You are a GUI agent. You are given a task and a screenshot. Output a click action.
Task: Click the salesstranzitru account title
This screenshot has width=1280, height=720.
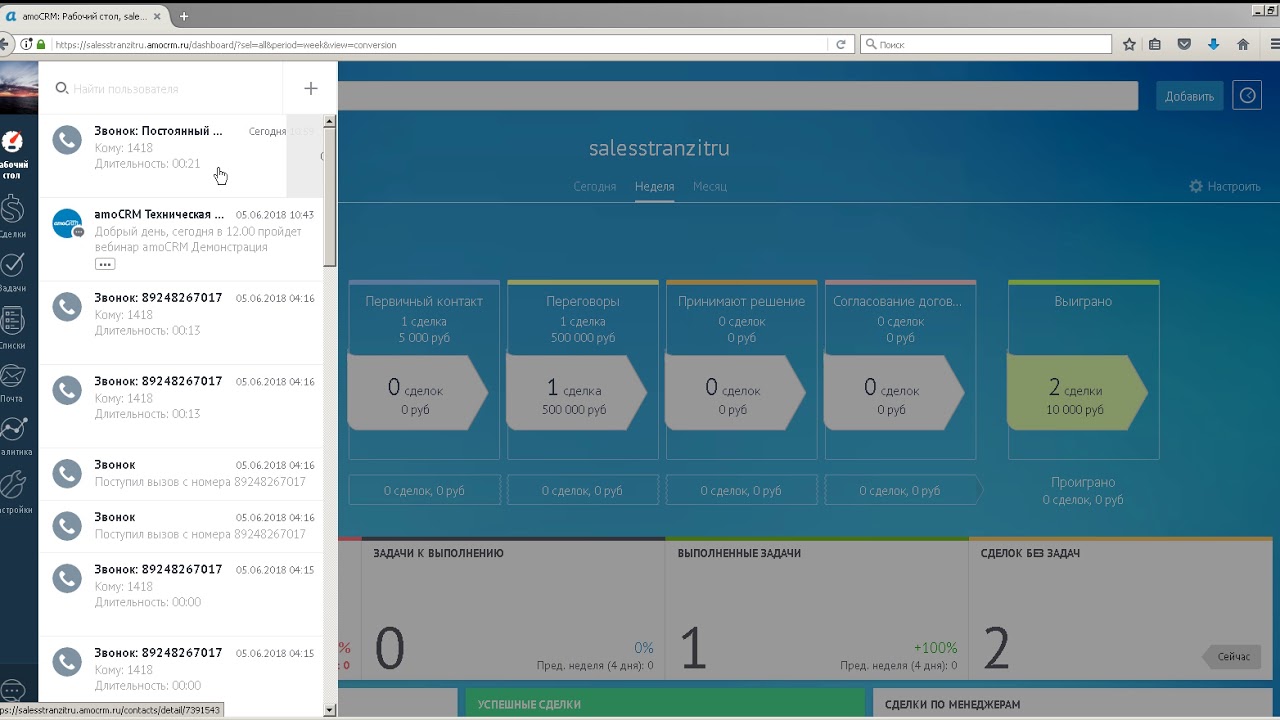[659, 148]
